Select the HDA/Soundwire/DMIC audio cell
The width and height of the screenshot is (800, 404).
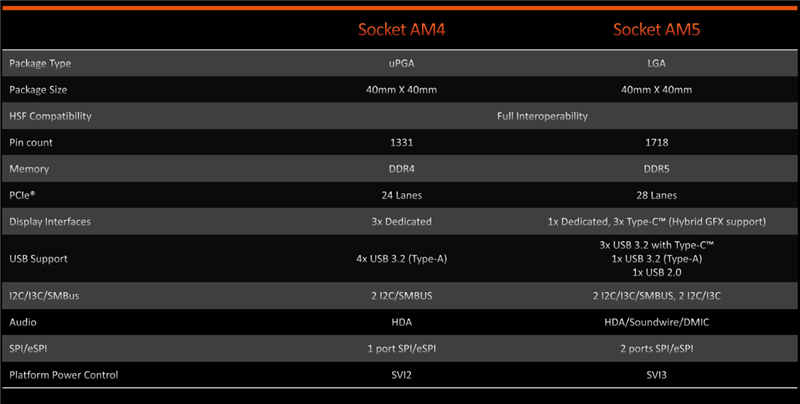(656, 322)
